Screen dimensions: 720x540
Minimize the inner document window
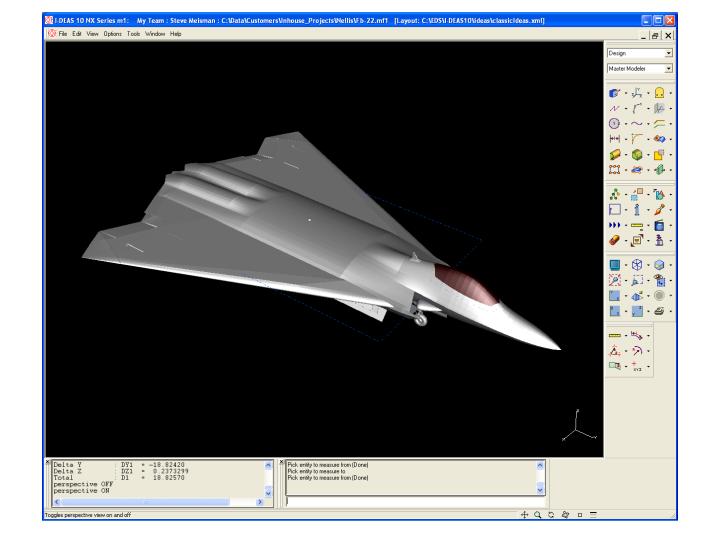[x=643, y=36]
